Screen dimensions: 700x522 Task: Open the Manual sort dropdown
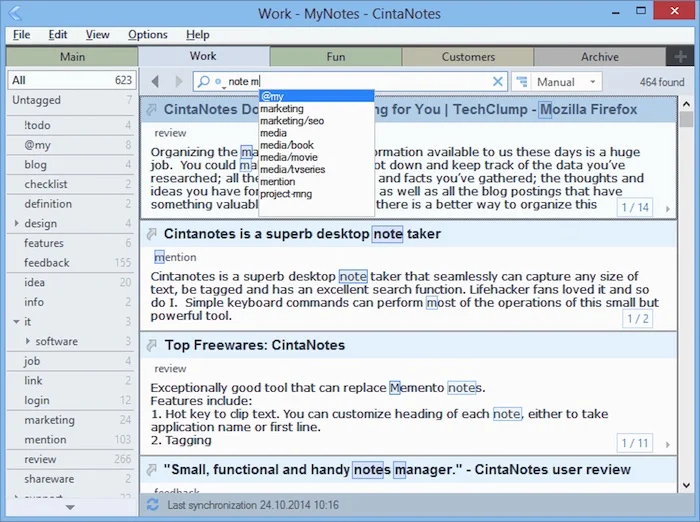tap(557, 82)
